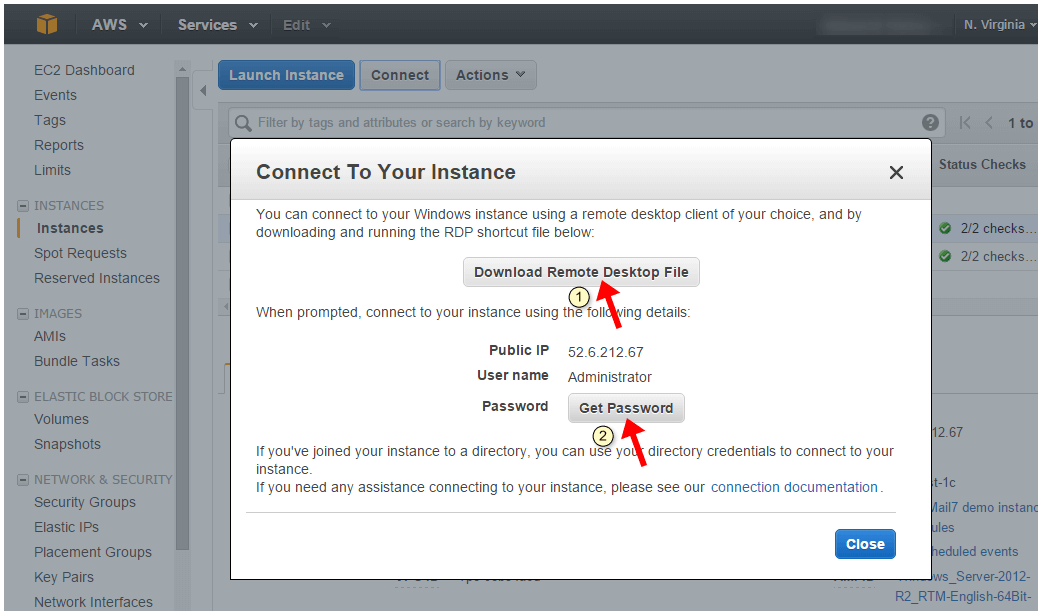Viewport: 1042px width, 615px height.
Task: Collapse the NETWORK & SECURITY section
Action: 23,480
